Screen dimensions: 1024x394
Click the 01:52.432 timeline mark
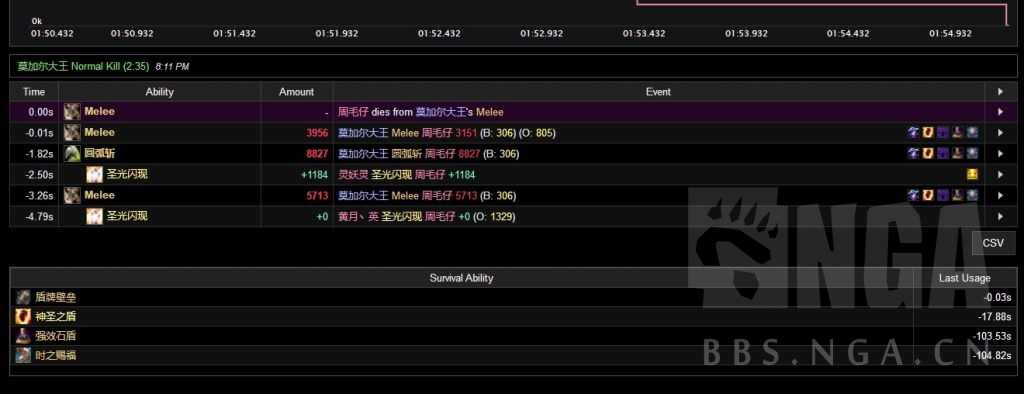439,33
